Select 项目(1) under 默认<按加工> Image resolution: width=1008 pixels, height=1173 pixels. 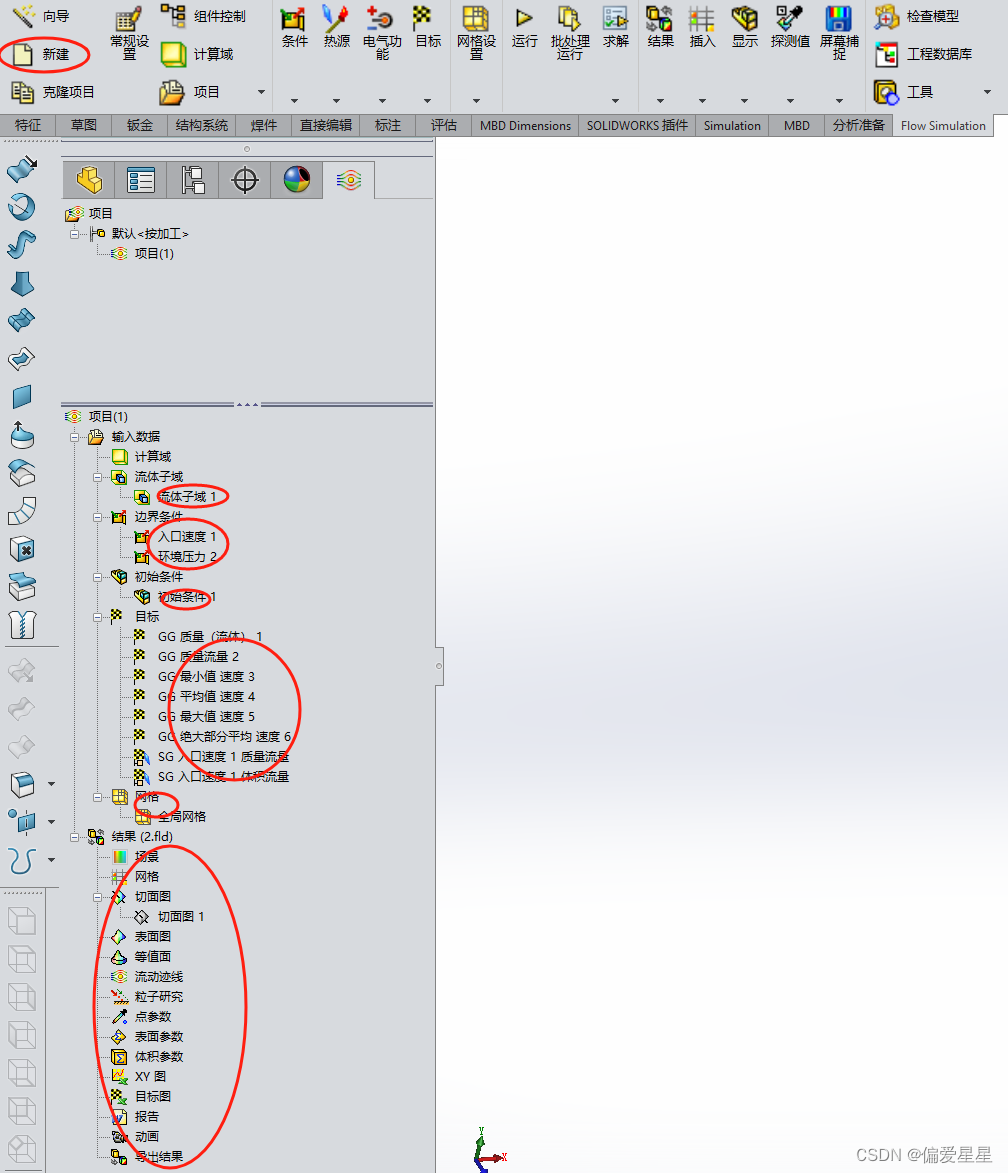click(x=153, y=254)
